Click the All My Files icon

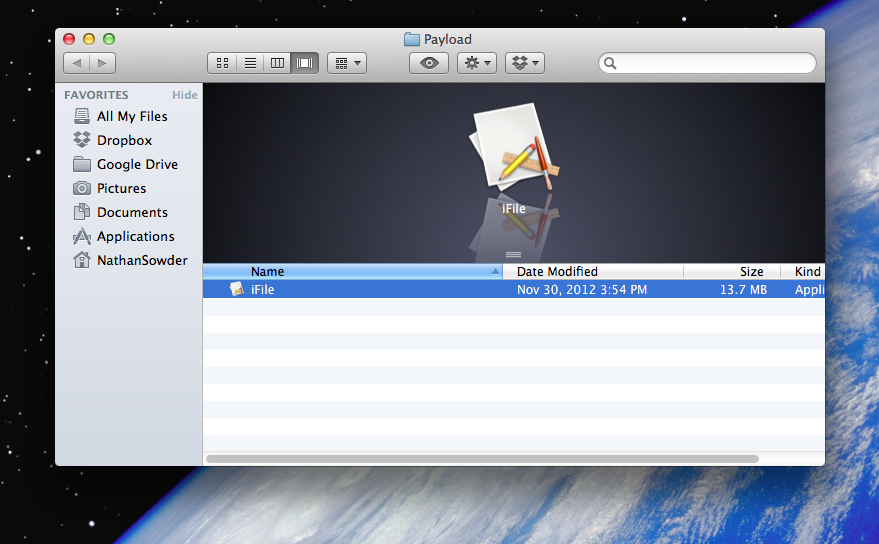(82, 116)
